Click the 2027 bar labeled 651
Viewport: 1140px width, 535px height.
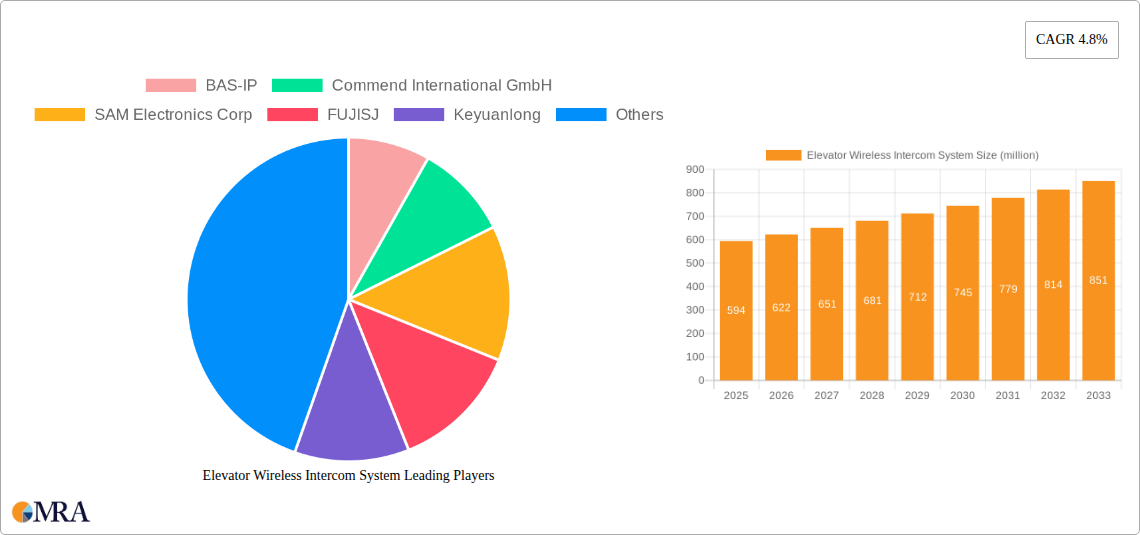[x=827, y=304]
